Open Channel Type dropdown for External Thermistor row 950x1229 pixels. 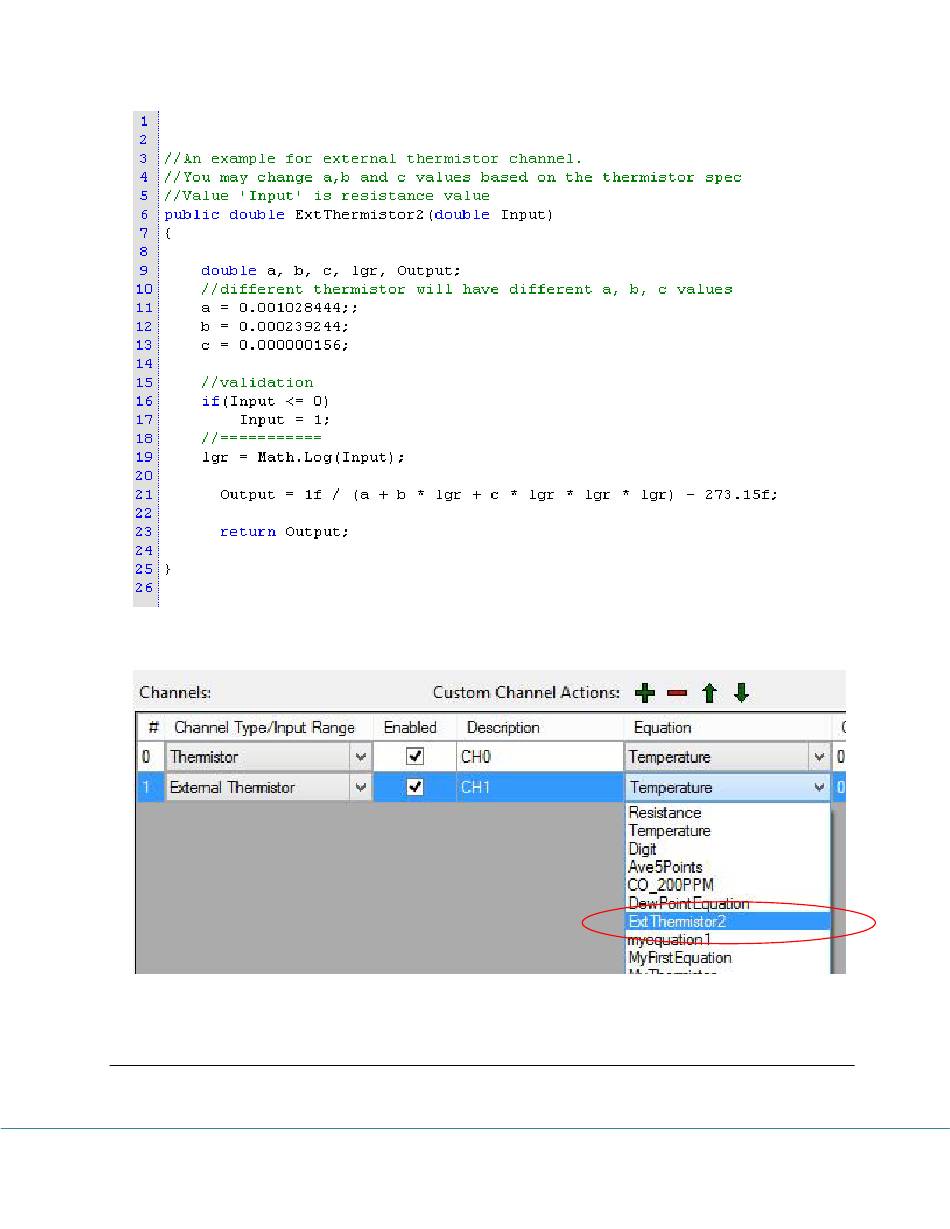point(360,787)
